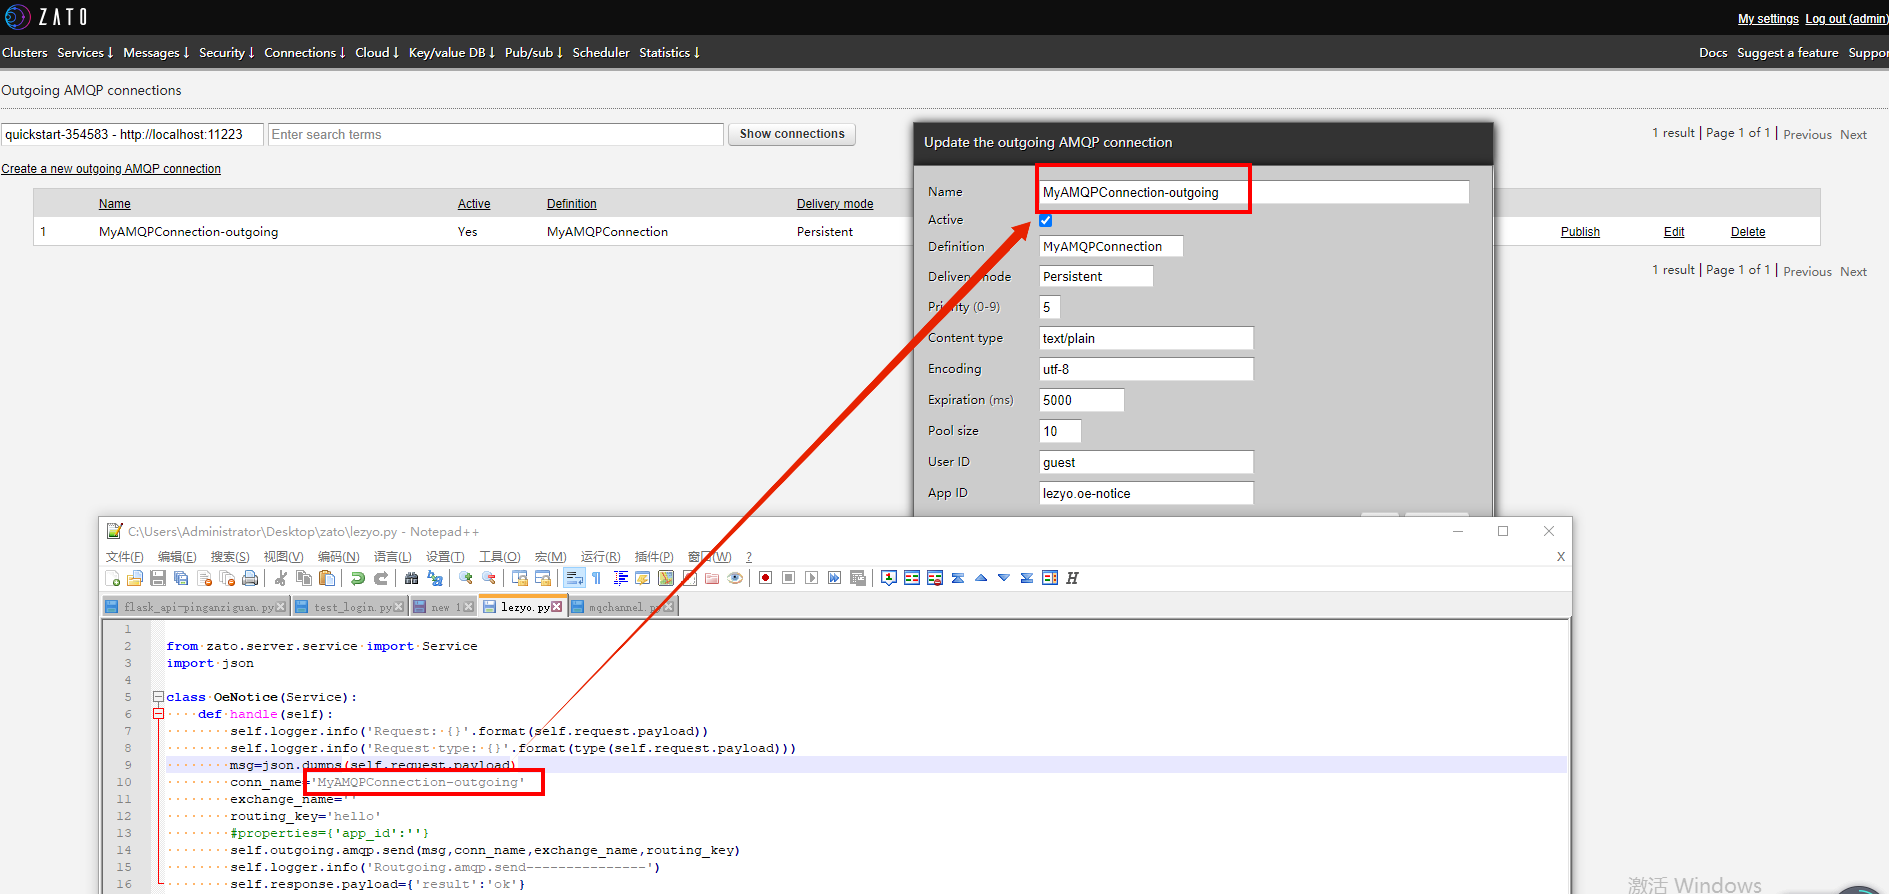1889x894 pixels.
Task: Switch to the test_login.py tab
Action: tap(352, 607)
